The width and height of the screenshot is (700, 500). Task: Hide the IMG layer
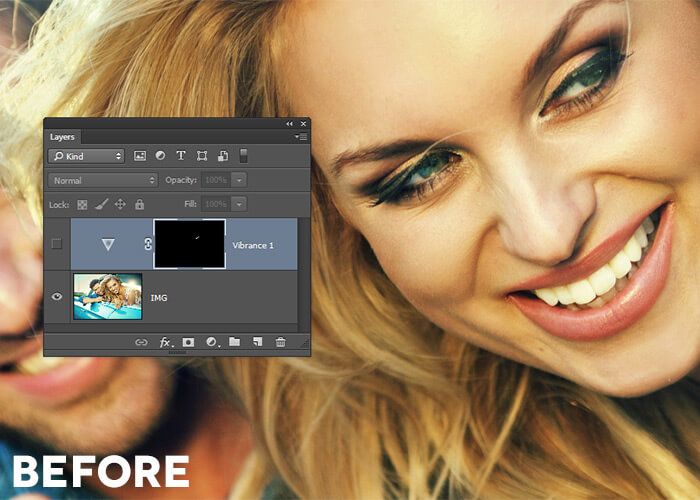click(x=57, y=297)
